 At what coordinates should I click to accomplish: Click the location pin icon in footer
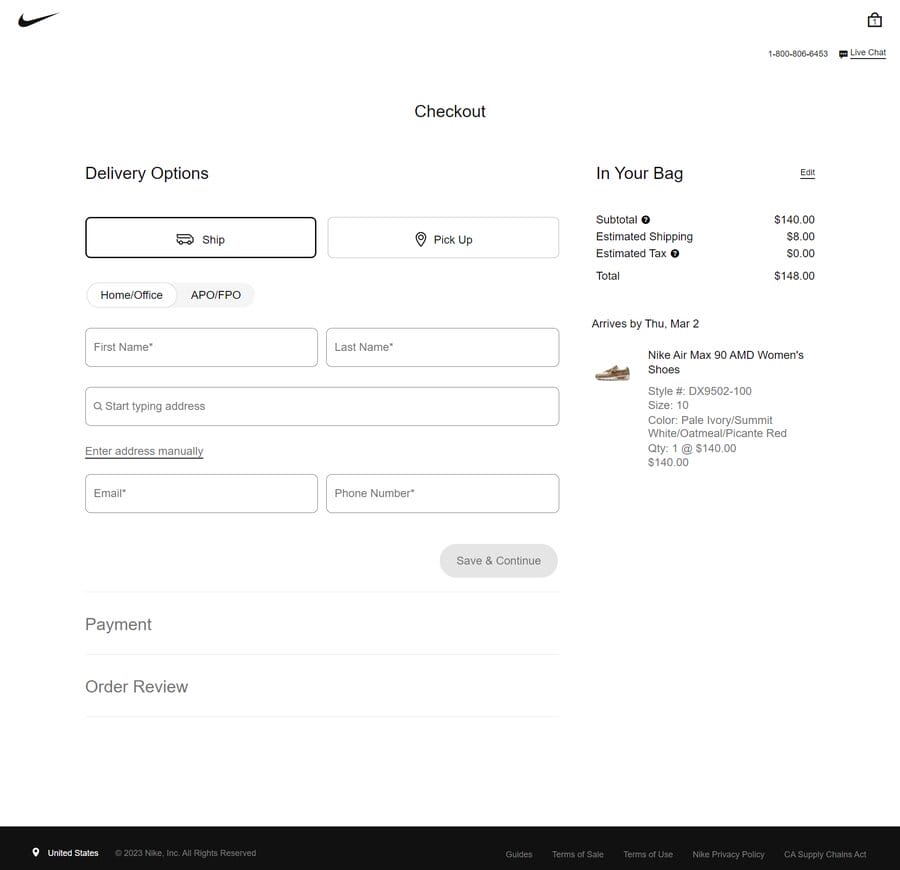pos(36,852)
